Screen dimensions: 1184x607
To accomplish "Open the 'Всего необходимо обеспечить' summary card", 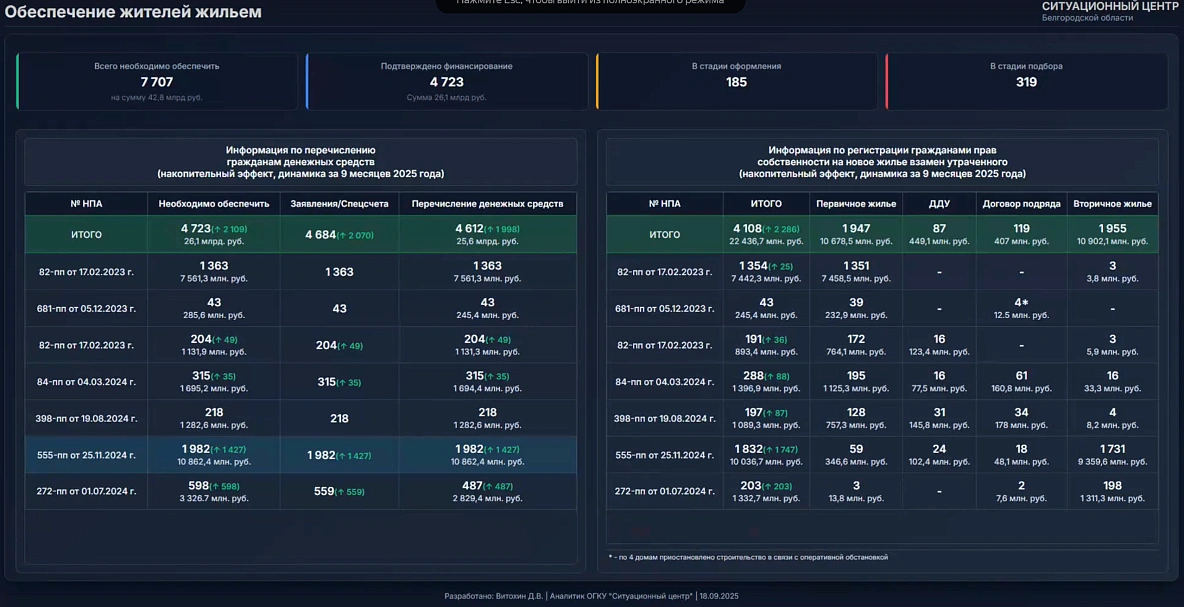I will coord(157,81).
